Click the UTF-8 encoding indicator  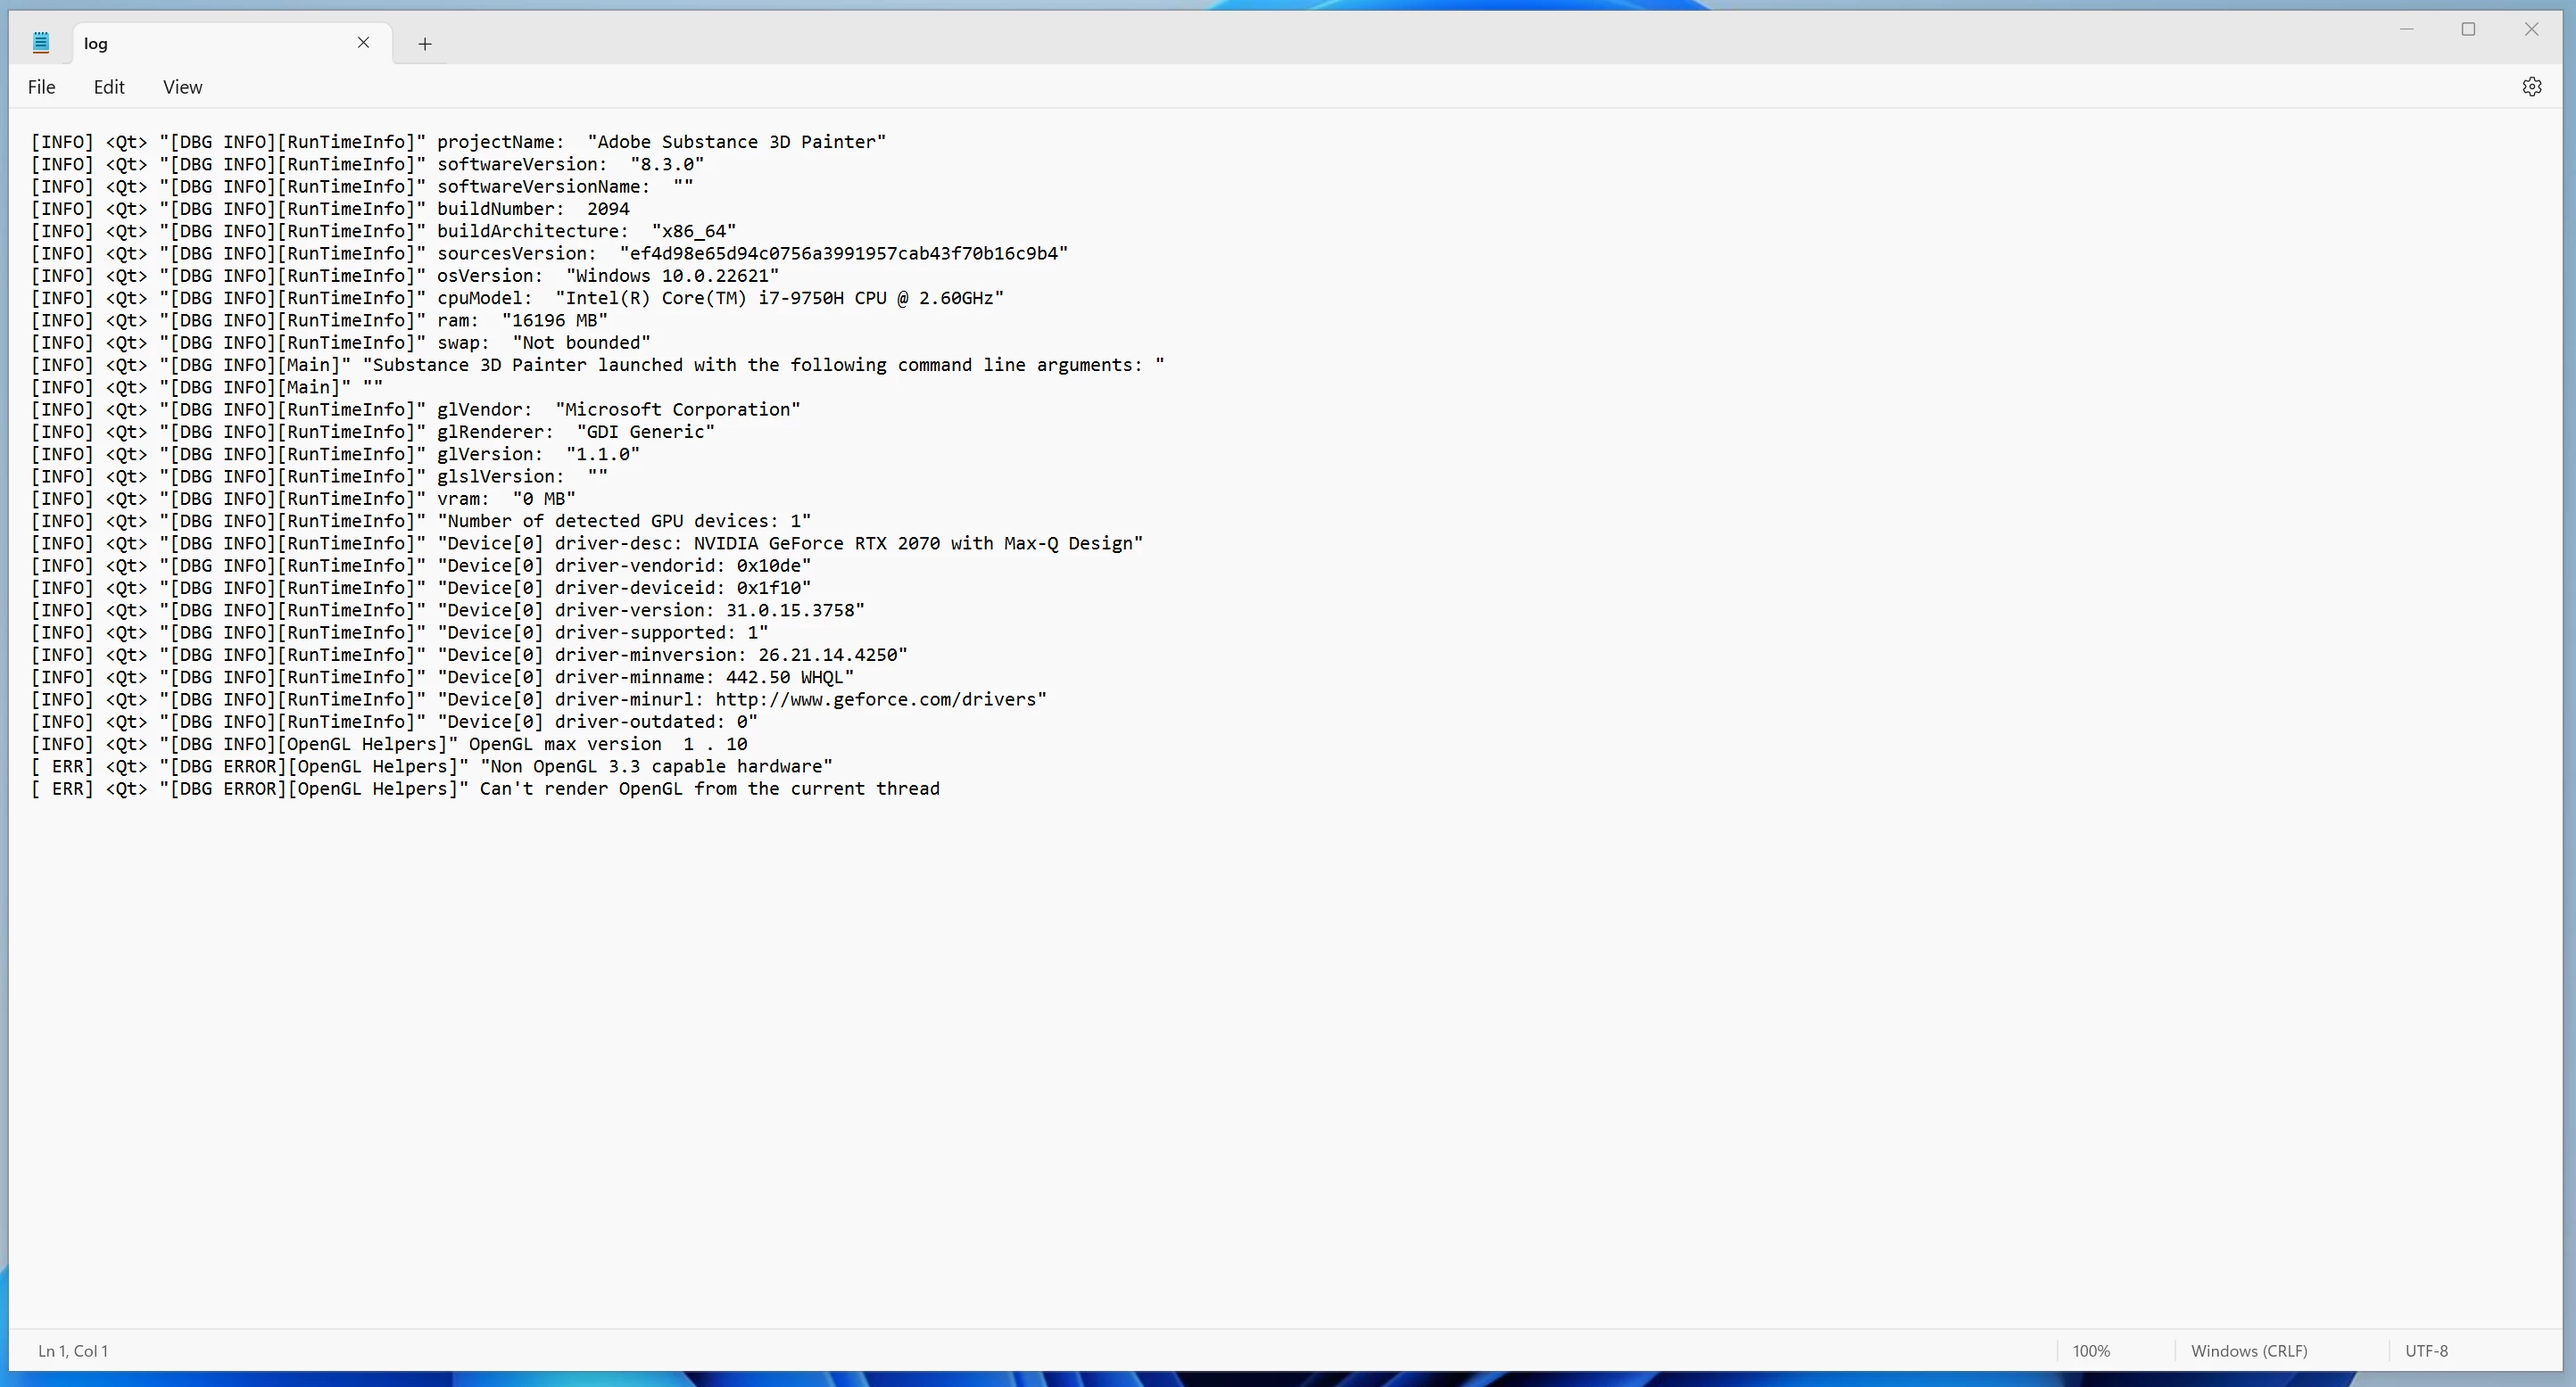[x=2426, y=1351]
